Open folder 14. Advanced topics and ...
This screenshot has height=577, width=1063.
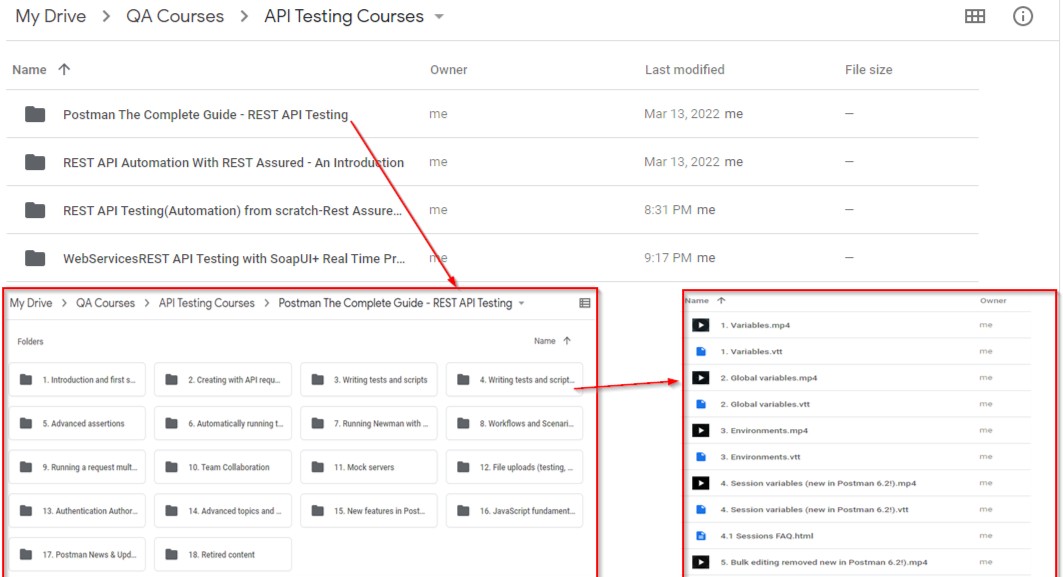click(x=223, y=511)
